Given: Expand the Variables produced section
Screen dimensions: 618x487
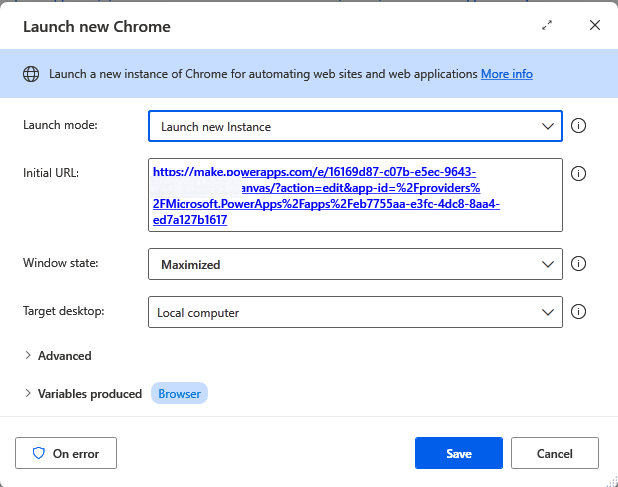Looking at the screenshot, I should (83, 394).
